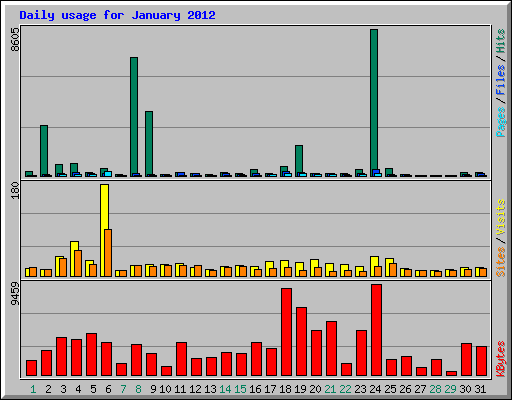Select the red KBytes bar for day 3
Image resolution: width=512 pixels, height=400 pixels.
(x=61, y=357)
